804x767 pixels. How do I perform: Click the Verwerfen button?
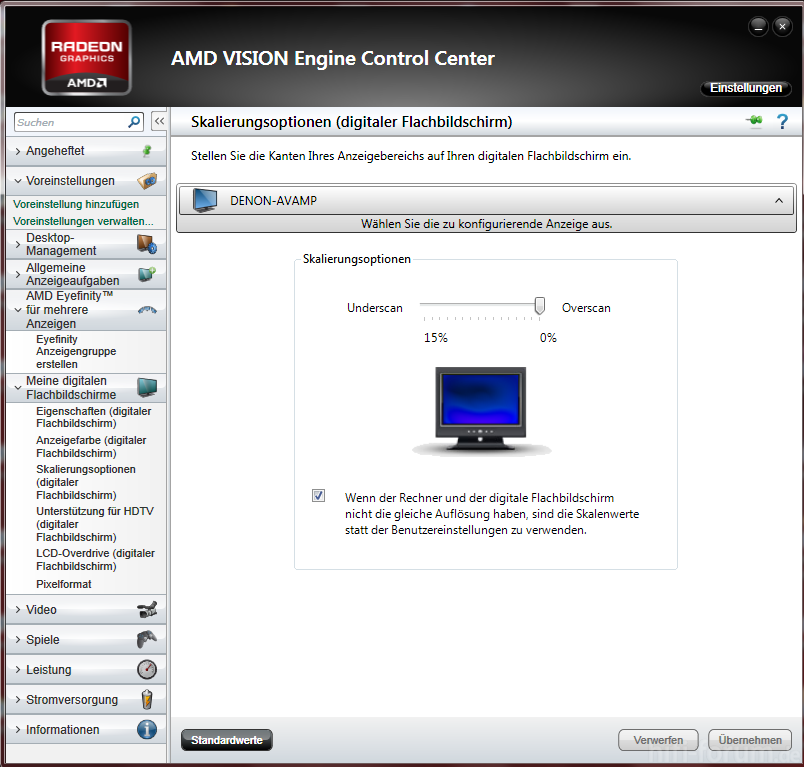click(x=658, y=740)
